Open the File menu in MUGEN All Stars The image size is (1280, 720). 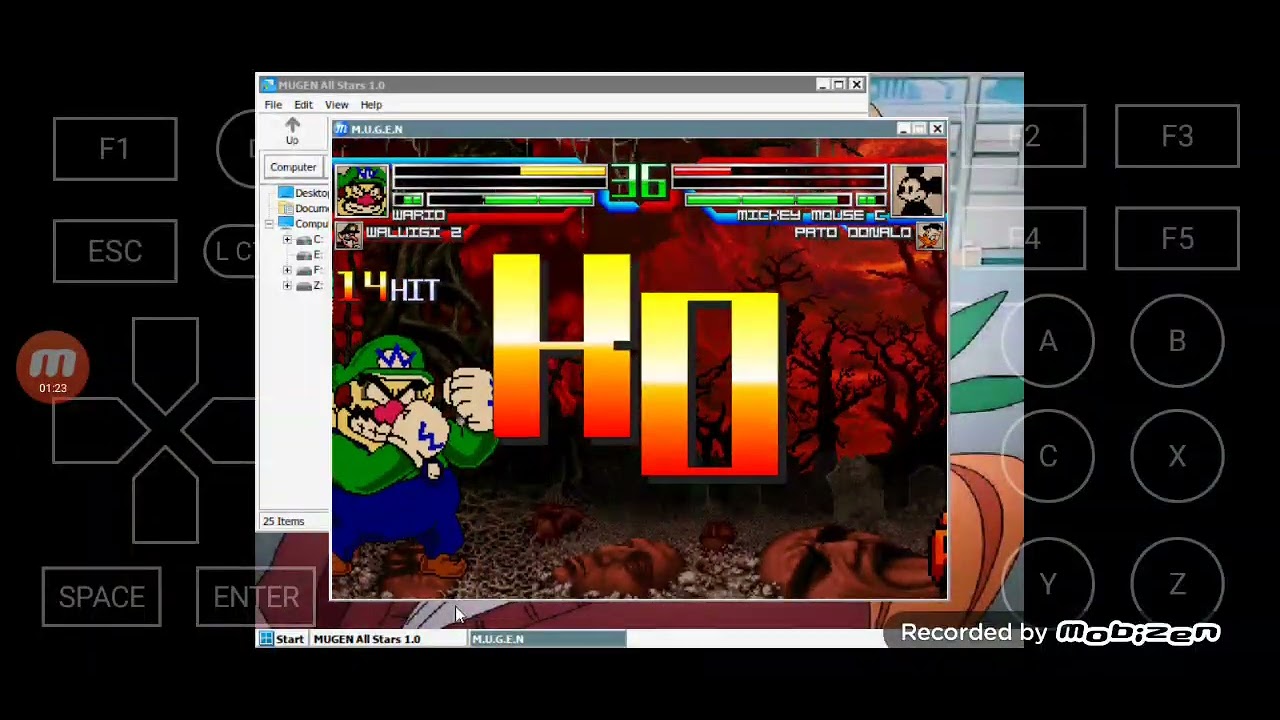point(273,105)
